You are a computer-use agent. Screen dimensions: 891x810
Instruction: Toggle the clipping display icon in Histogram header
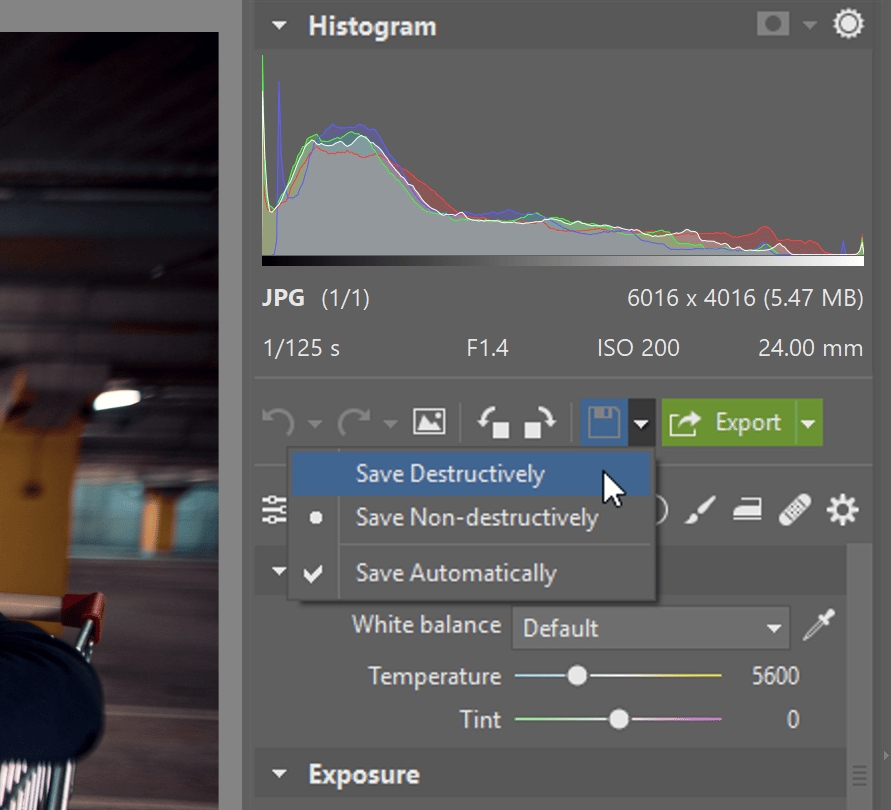click(773, 24)
